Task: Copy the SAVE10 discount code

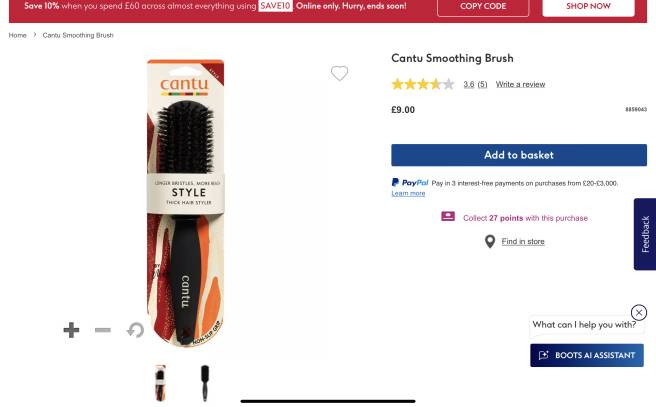Action: 484,6
